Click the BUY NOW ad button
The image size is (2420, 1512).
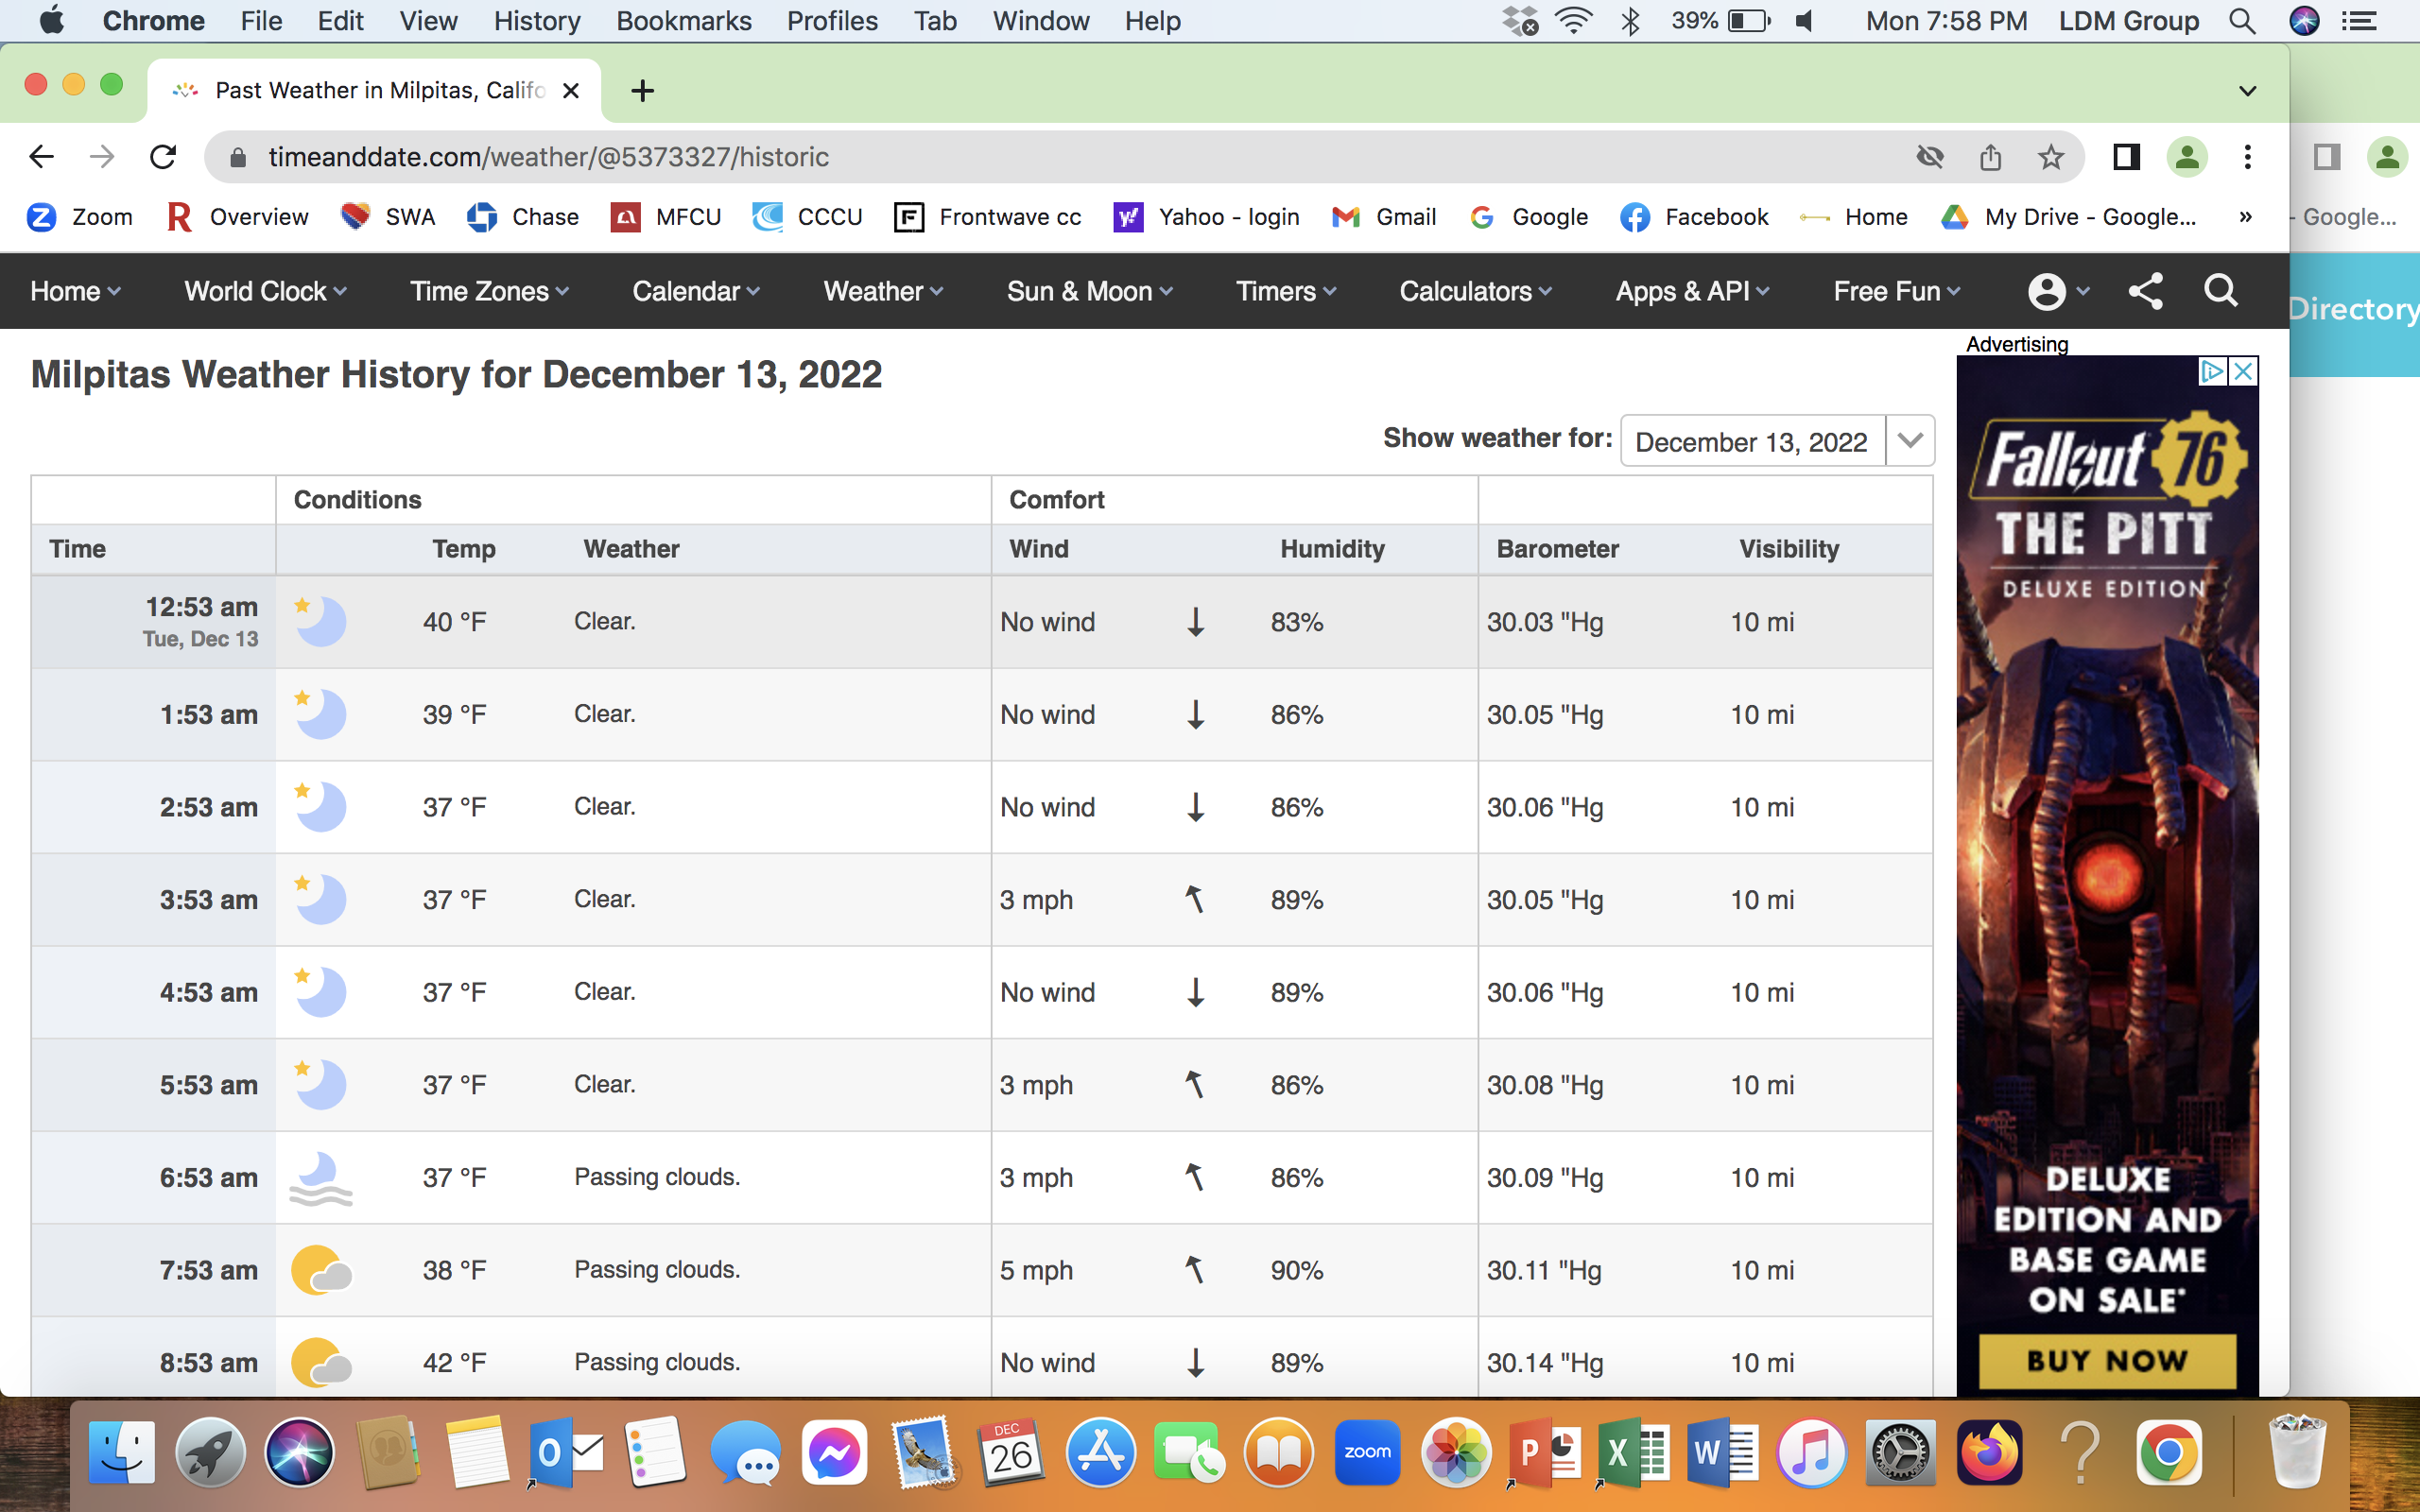point(2106,1360)
